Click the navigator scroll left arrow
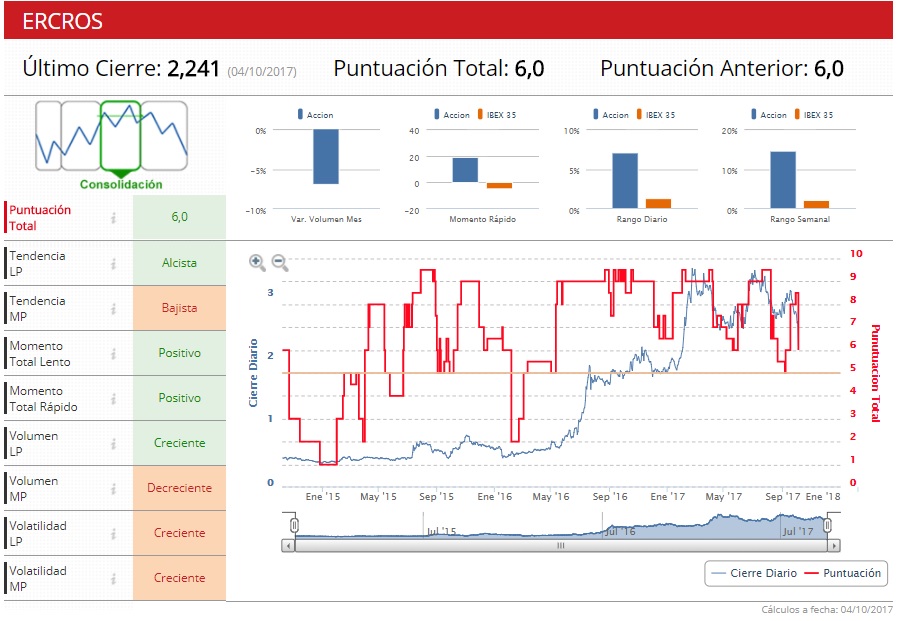This screenshot has width=897, height=621. pyautogui.click(x=288, y=546)
